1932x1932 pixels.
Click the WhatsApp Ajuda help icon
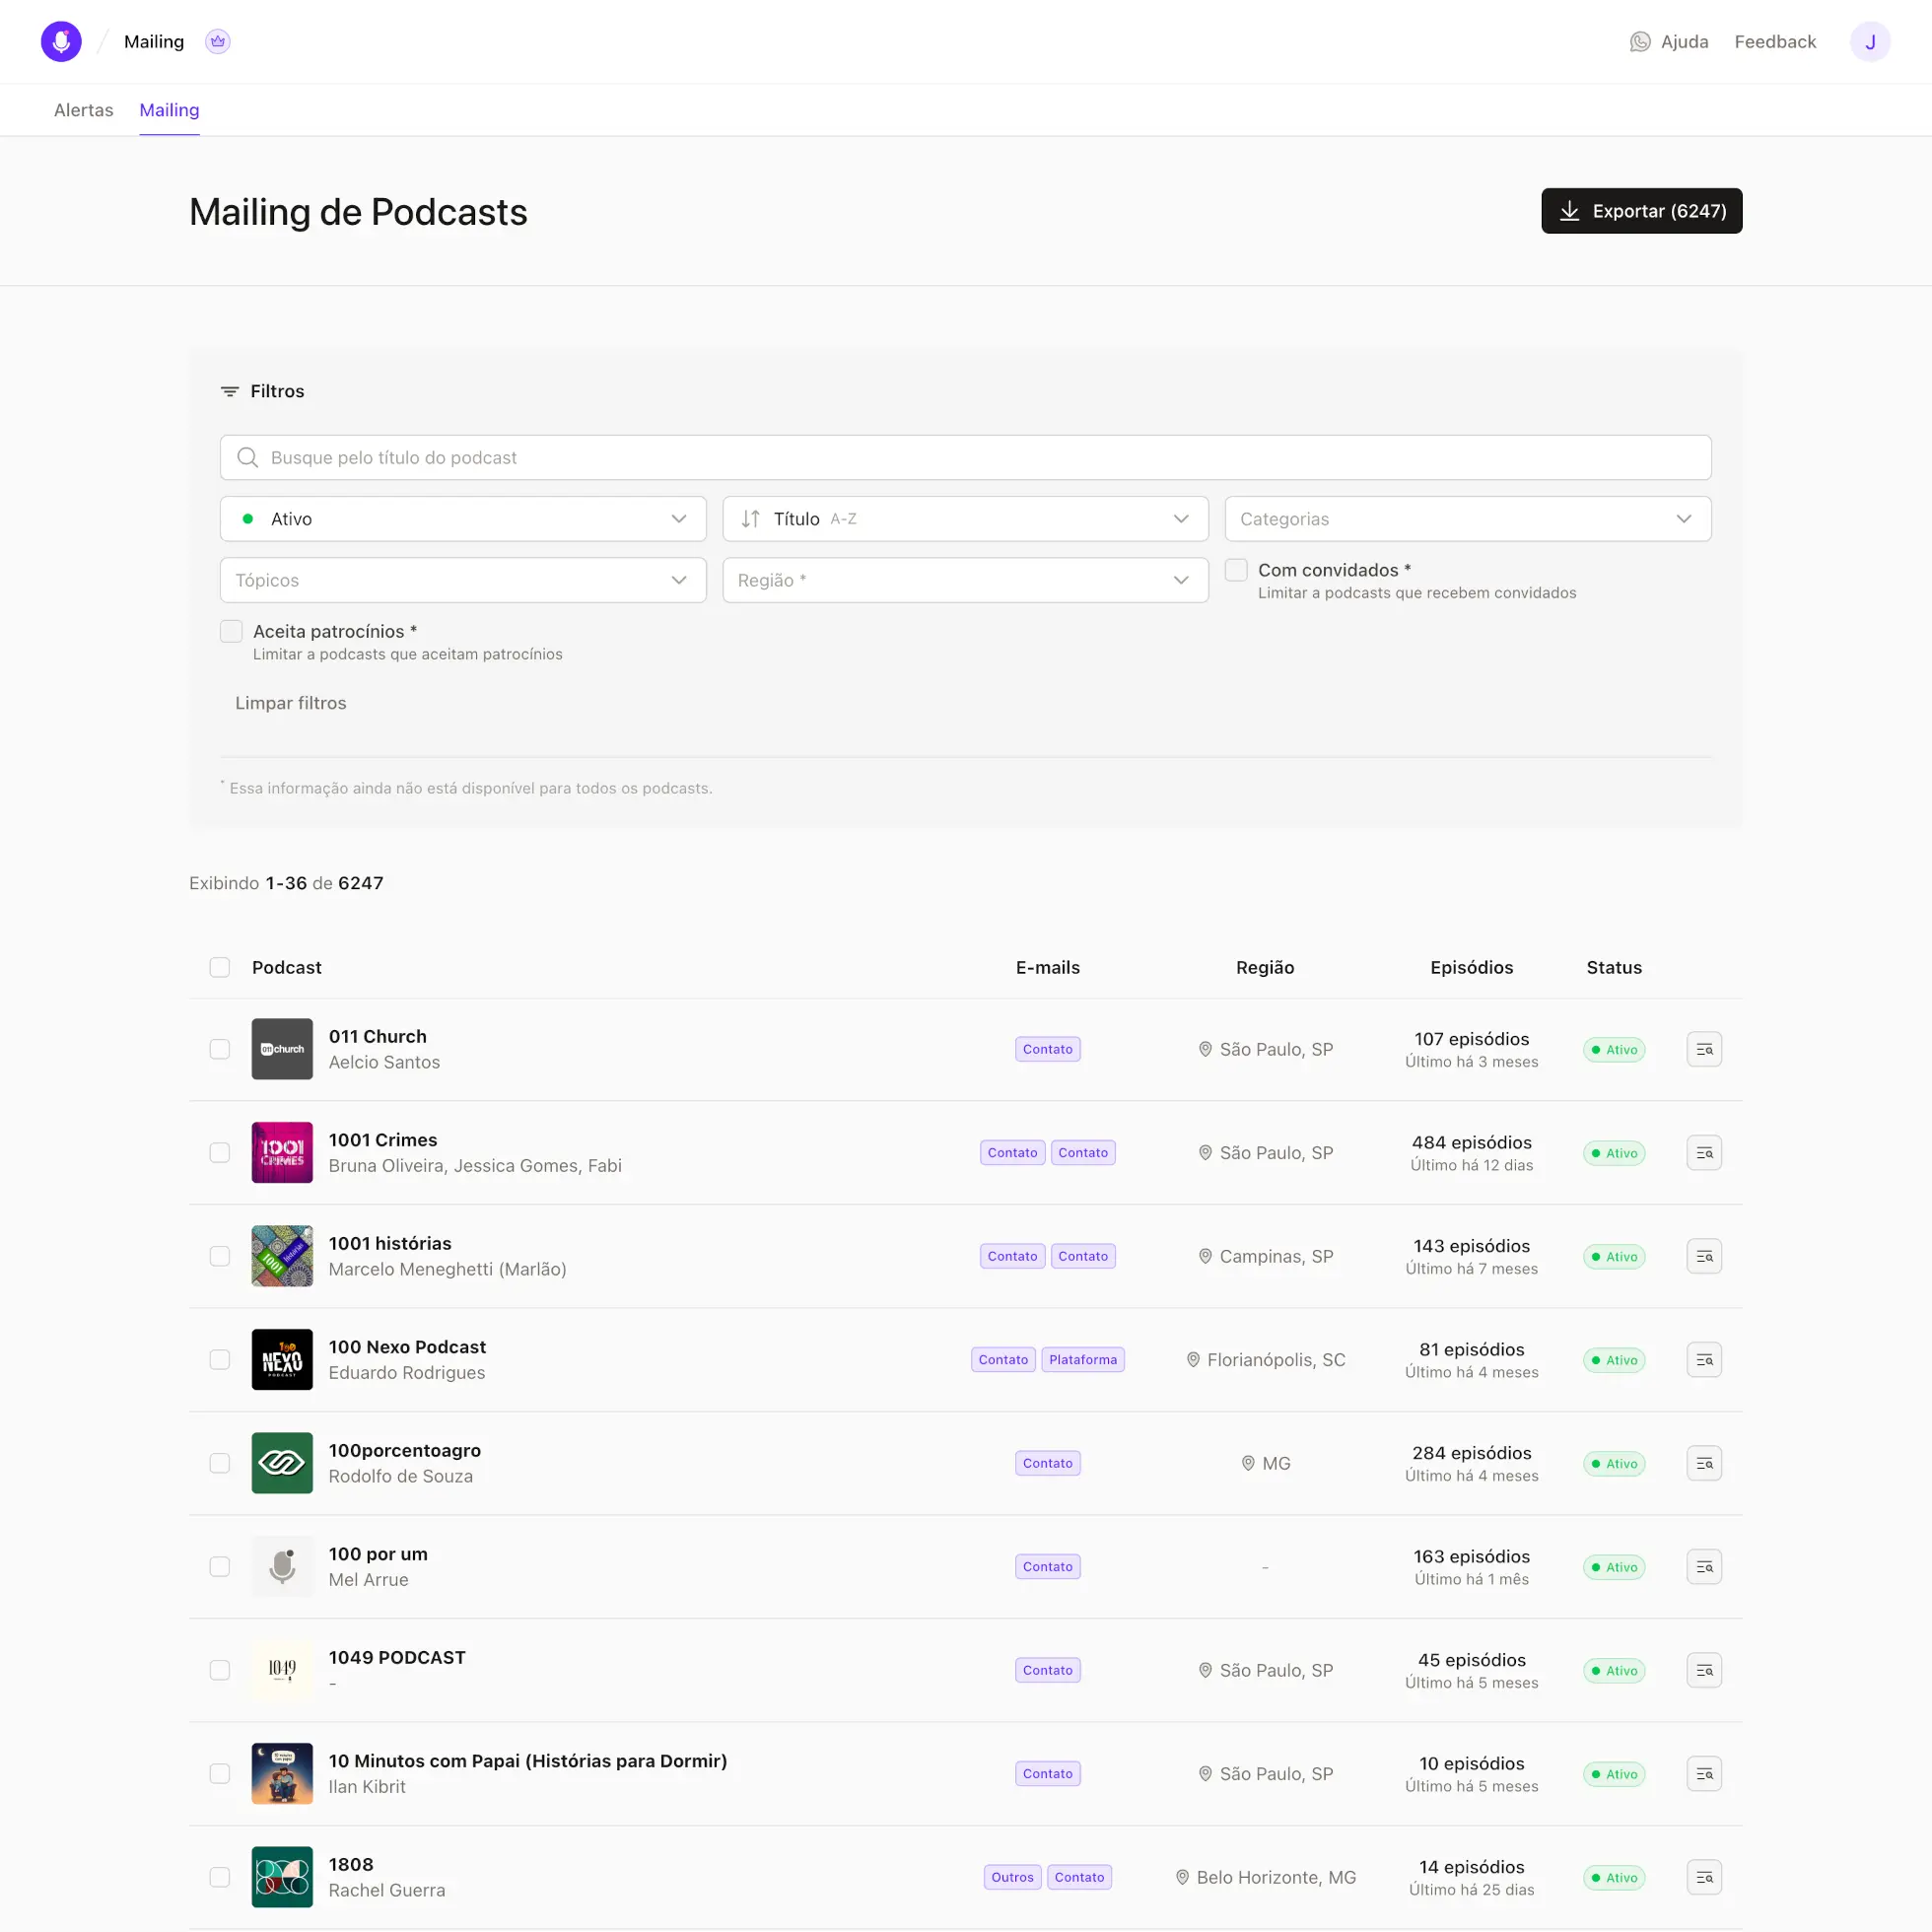click(1639, 41)
